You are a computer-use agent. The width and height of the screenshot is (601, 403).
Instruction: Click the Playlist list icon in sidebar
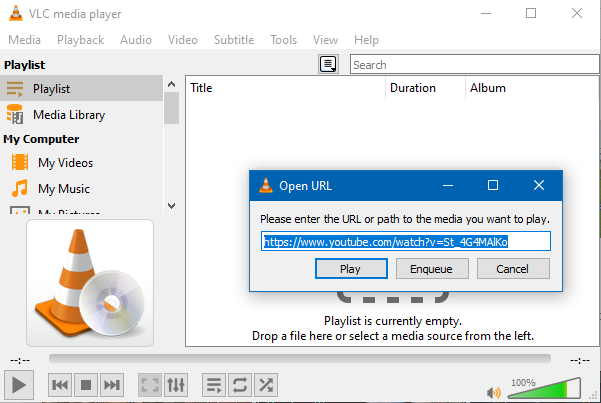pyautogui.click(x=15, y=89)
